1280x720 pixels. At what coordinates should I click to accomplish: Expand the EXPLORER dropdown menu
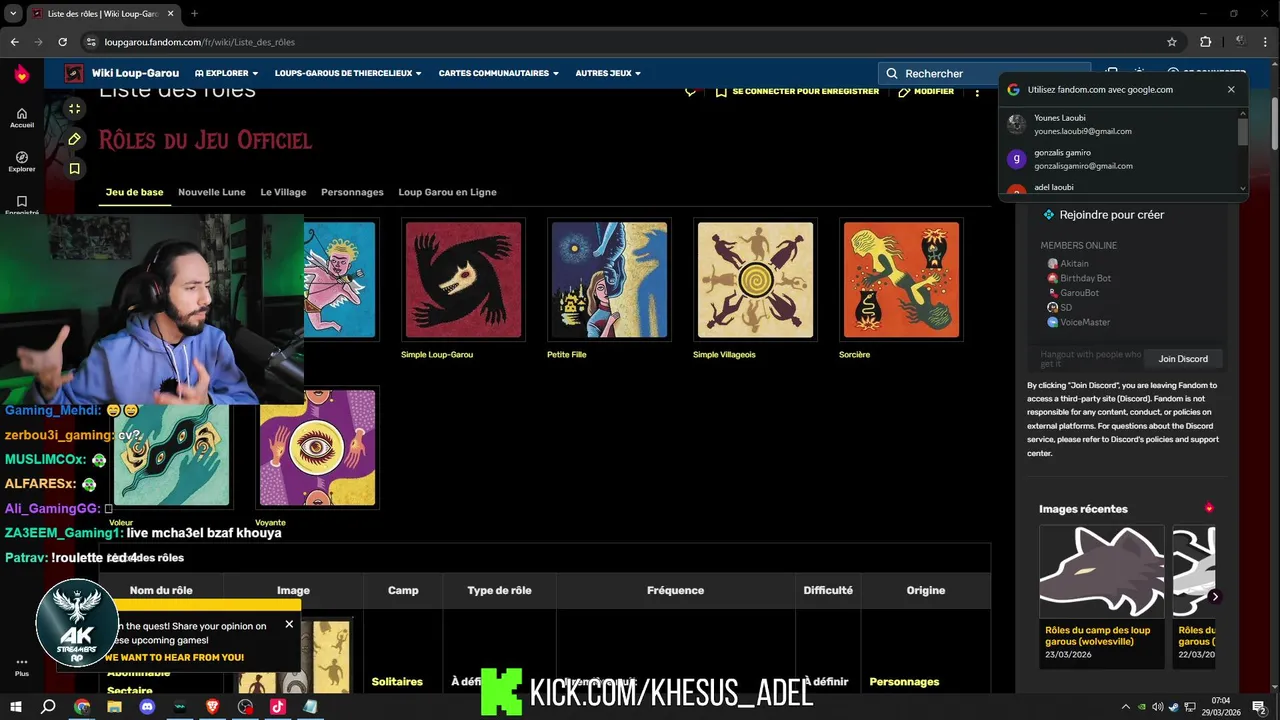coord(226,73)
